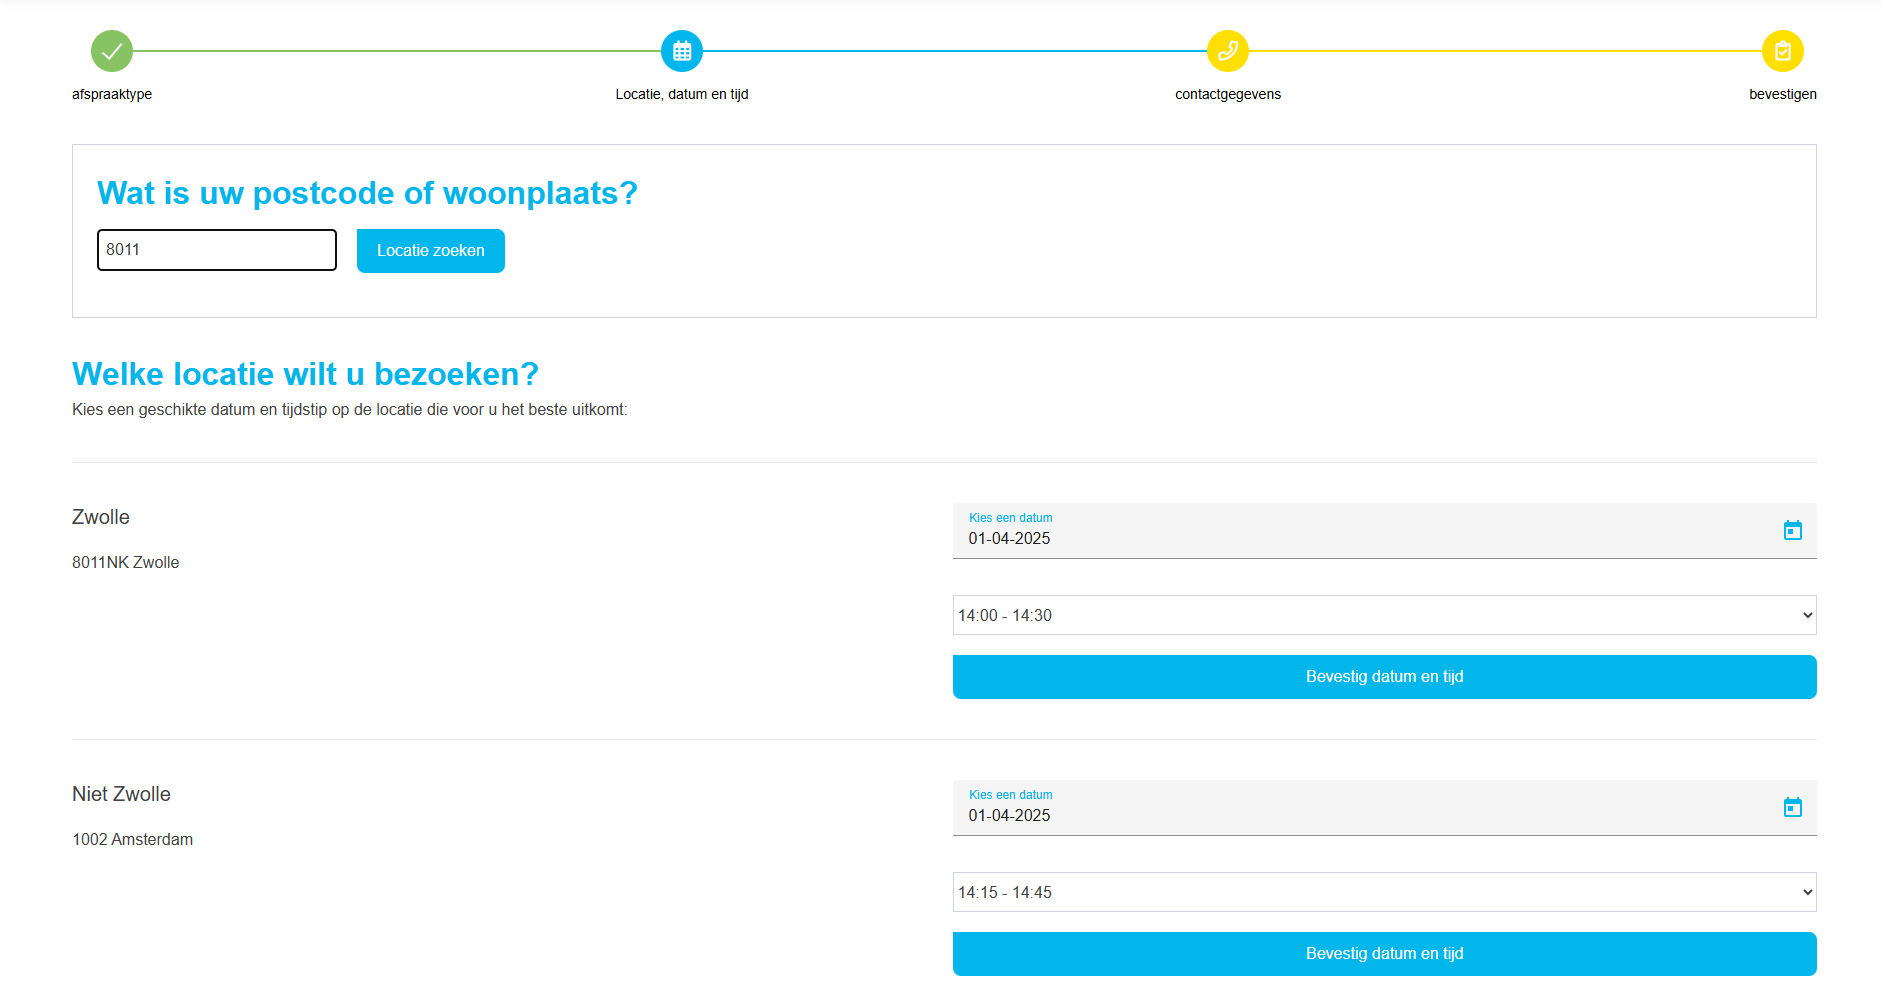Screen dimensions: 1881x997
Task: Open the calendar picker icon for Zwolle
Action: point(1792,530)
